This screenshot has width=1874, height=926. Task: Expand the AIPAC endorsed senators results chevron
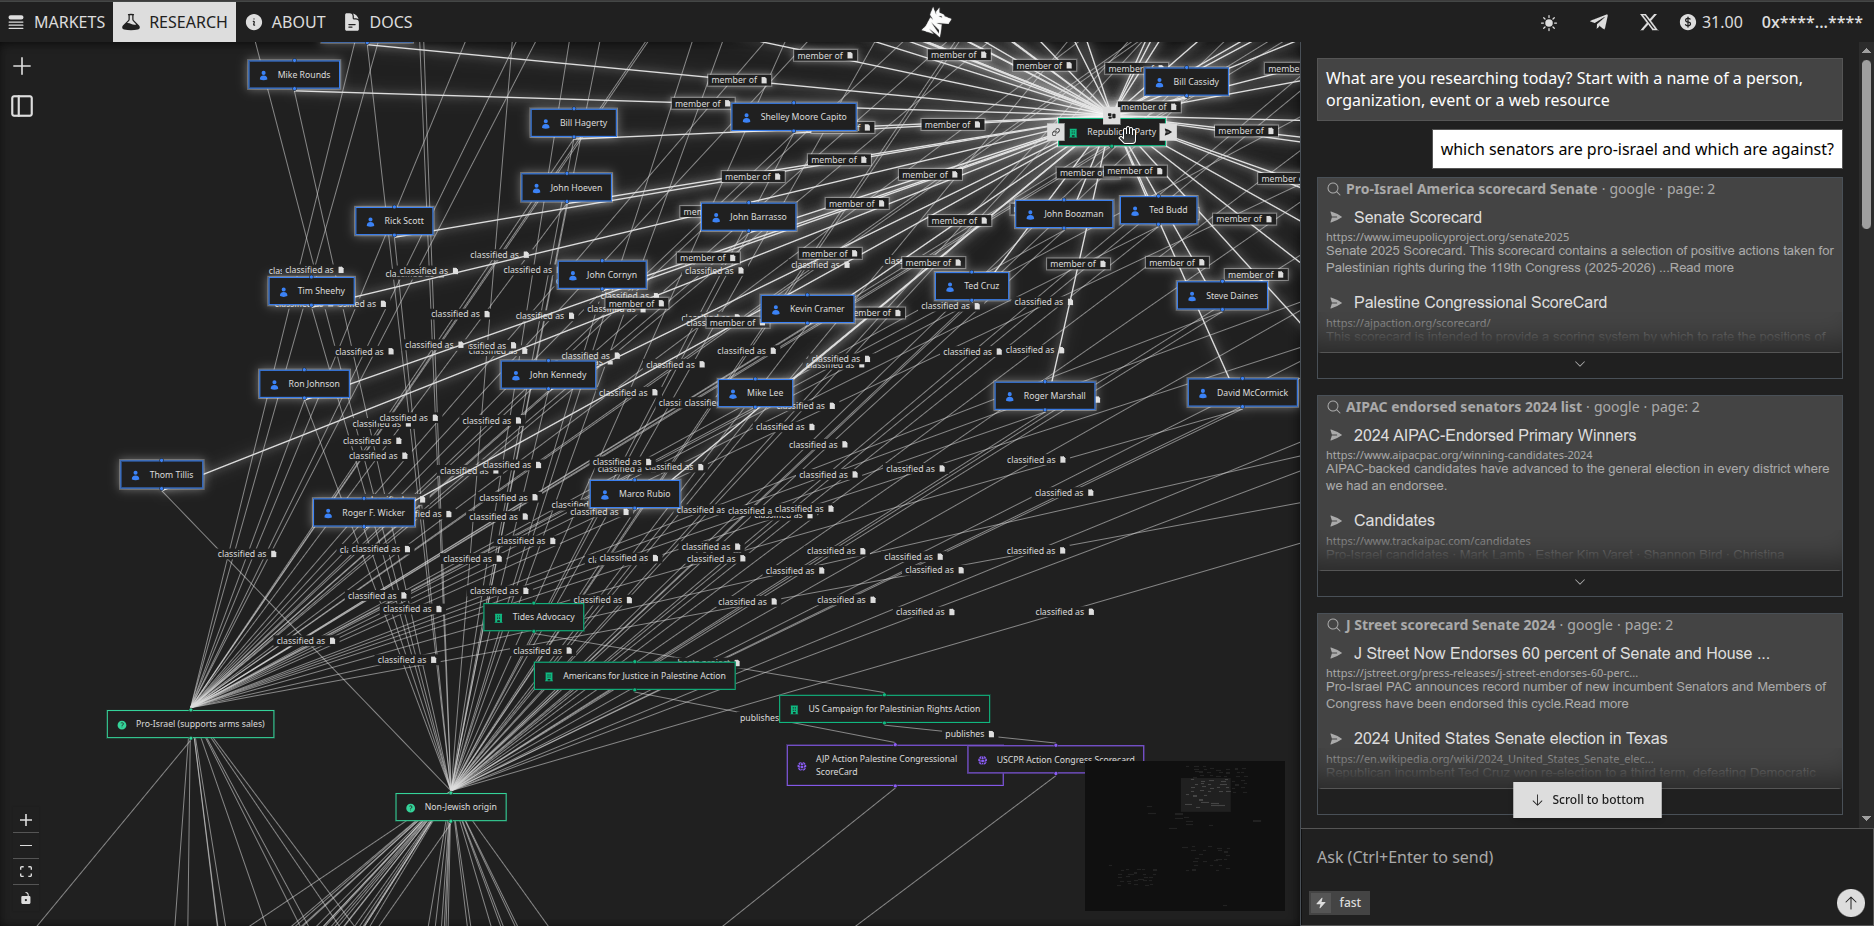[1580, 582]
